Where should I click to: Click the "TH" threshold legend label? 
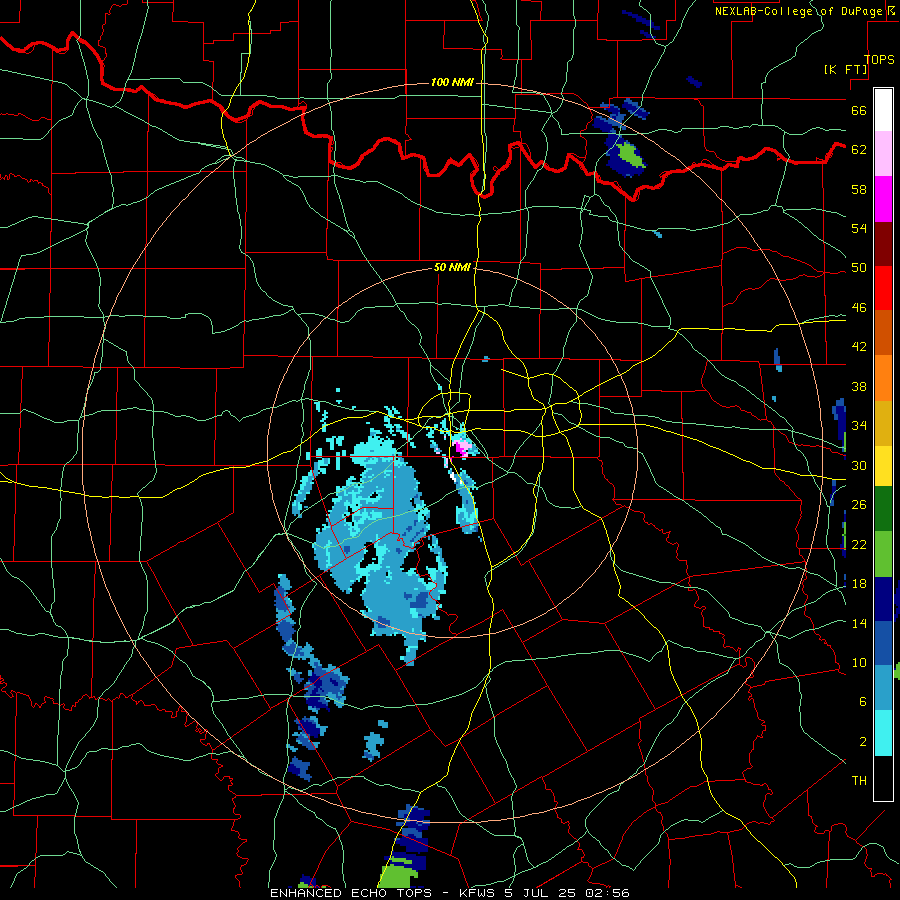pos(859,781)
